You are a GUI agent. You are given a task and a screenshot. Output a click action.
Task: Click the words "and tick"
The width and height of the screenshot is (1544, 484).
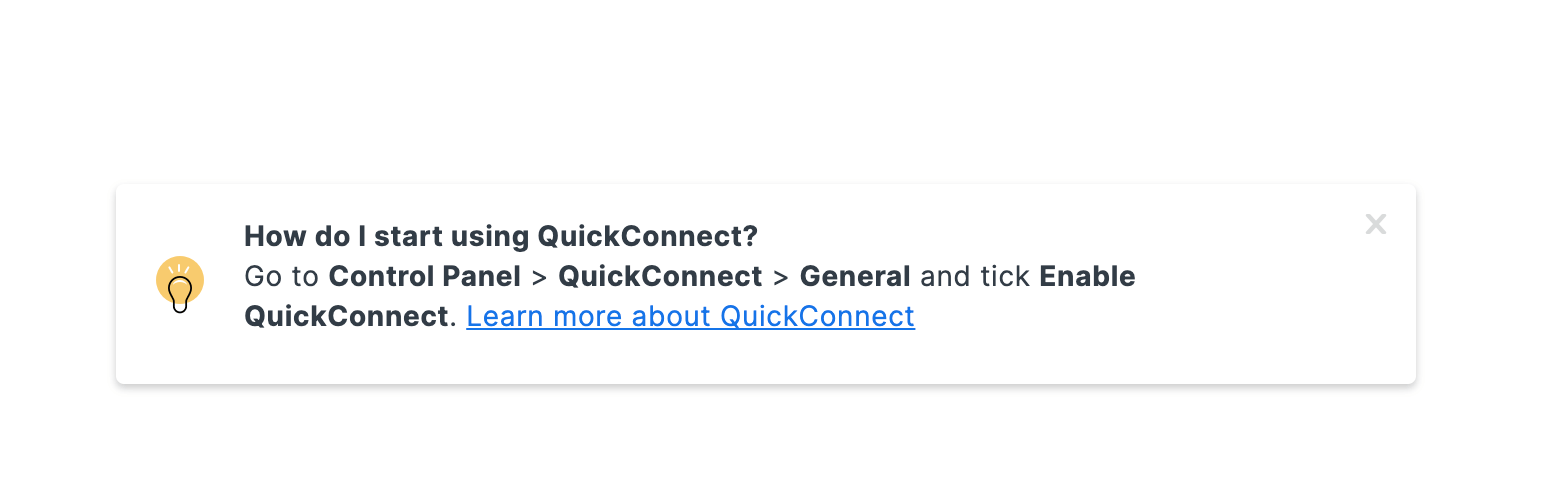coord(975,277)
